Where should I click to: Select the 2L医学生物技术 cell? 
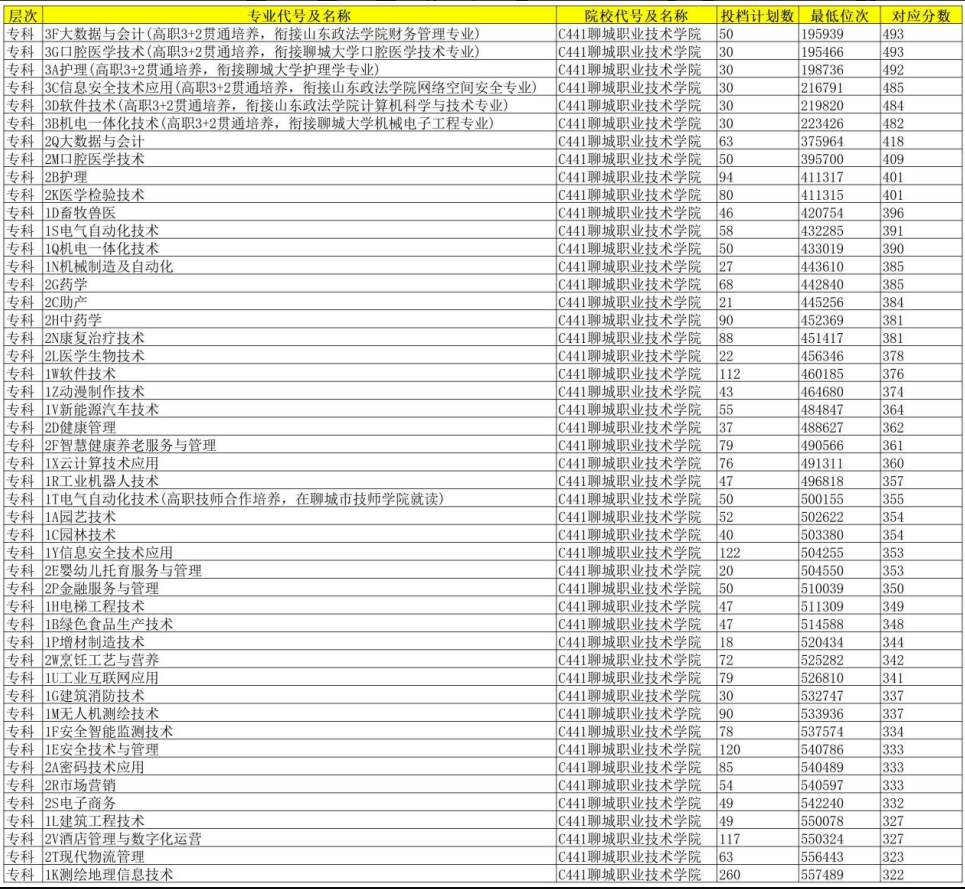click(299, 355)
